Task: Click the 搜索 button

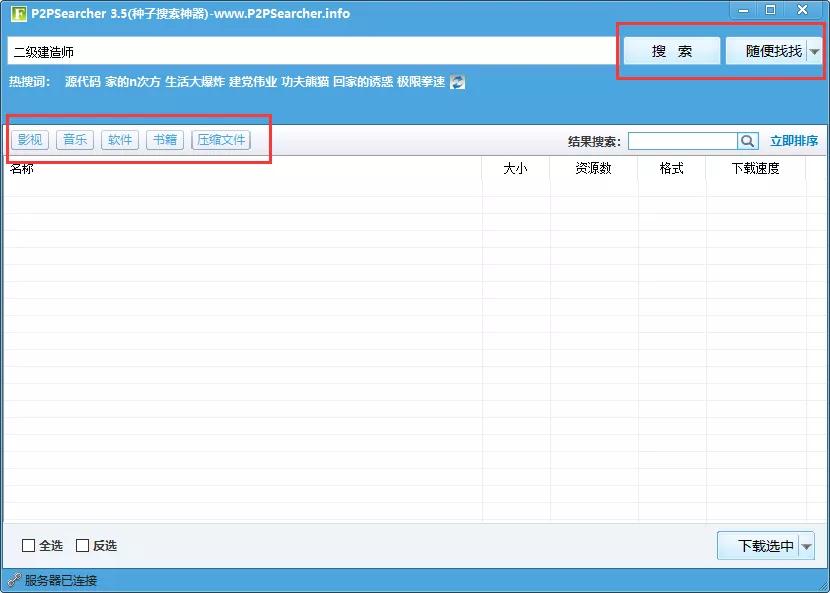Action: (672, 51)
